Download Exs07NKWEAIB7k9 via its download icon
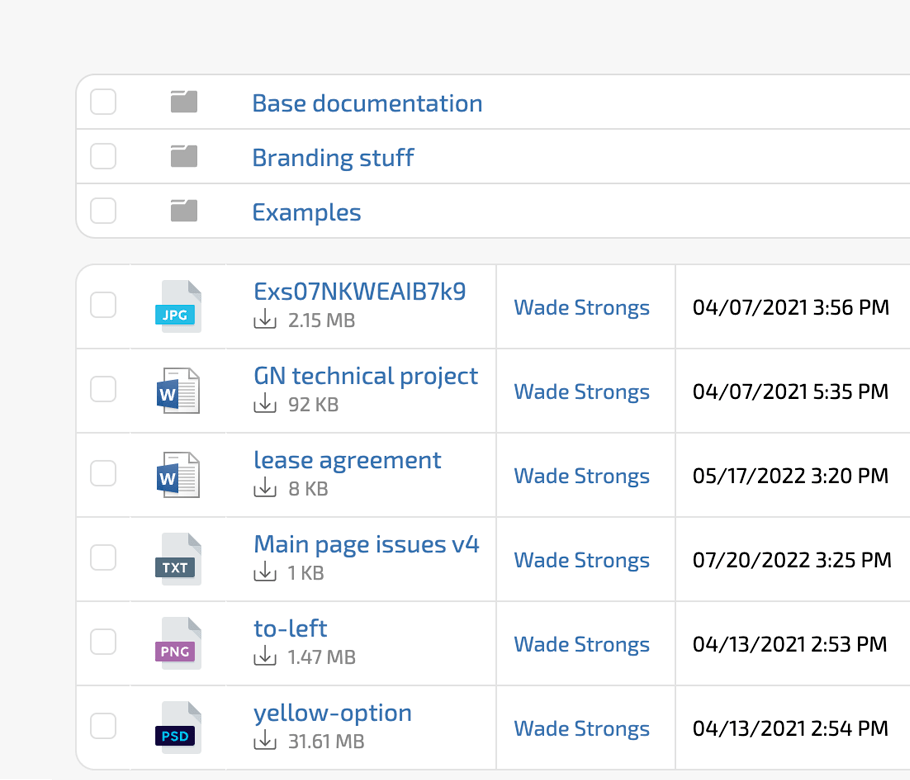The width and height of the screenshot is (910, 780). click(x=265, y=319)
